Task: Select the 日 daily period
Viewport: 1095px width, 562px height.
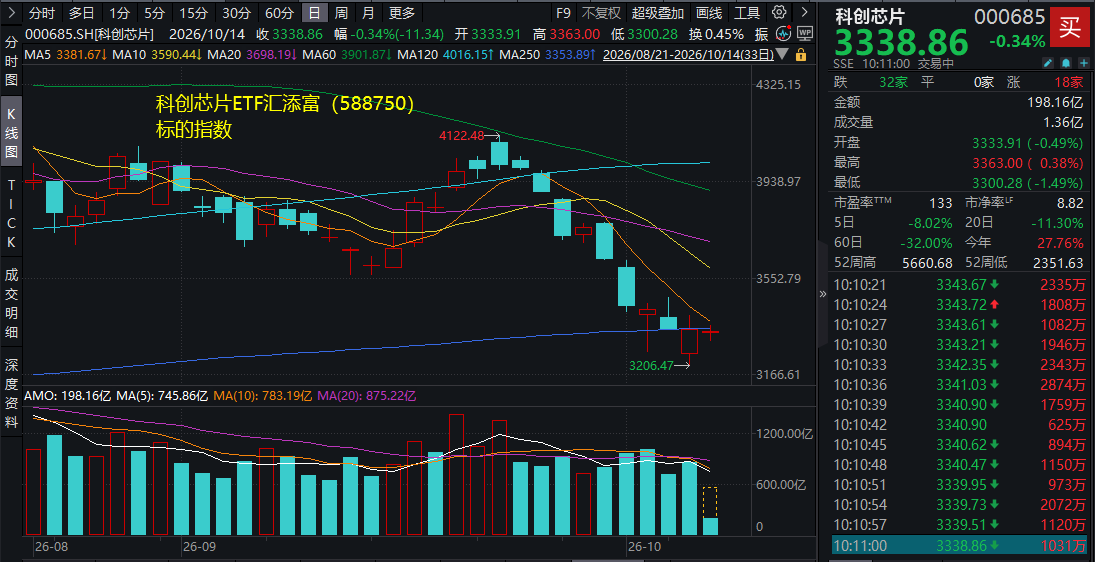Action: click(x=315, y=13)
